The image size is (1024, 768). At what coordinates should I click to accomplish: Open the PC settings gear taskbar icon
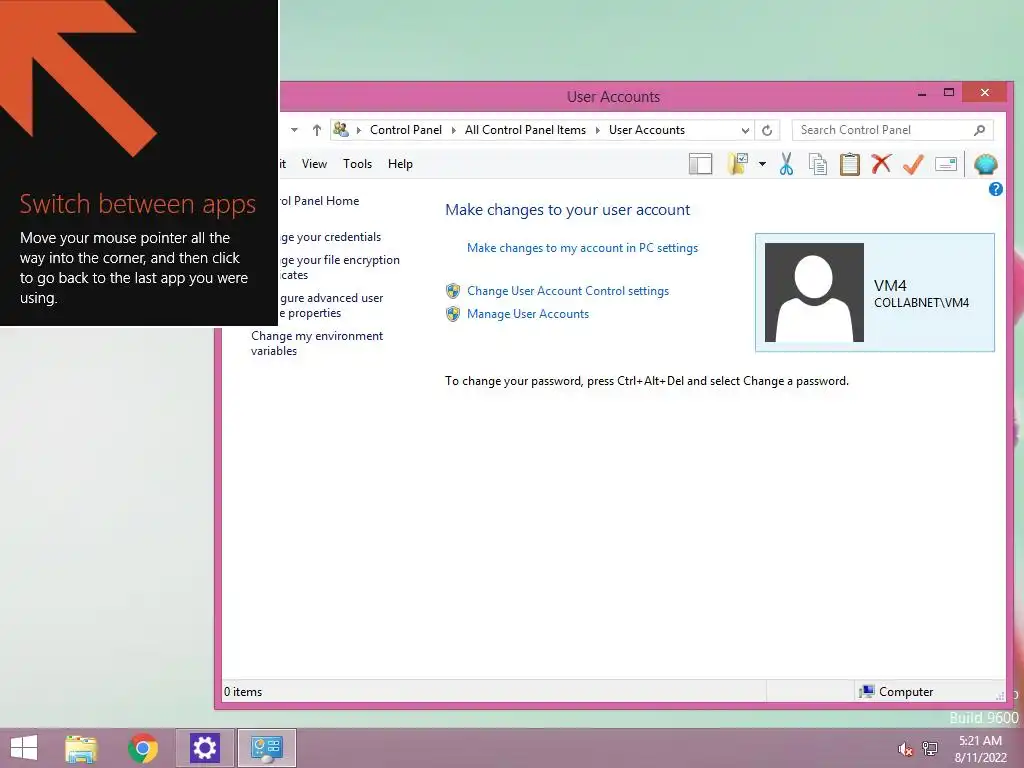tap(204, 748)
